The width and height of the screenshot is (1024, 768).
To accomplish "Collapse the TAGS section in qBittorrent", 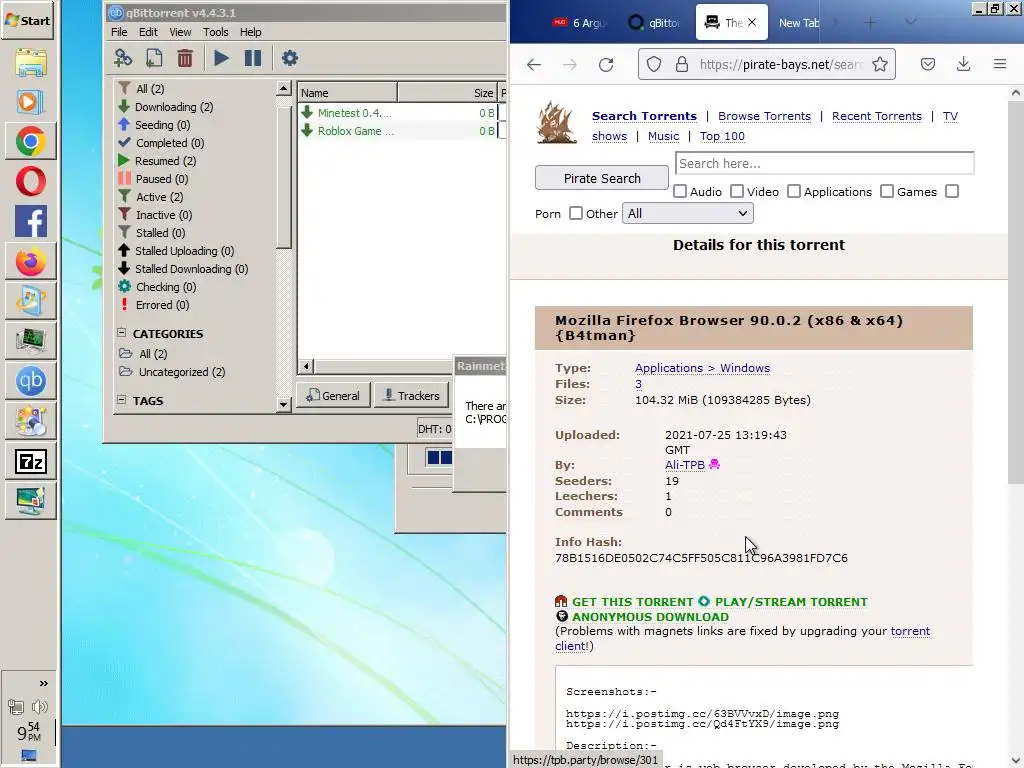I will click(x=121, y=400).
